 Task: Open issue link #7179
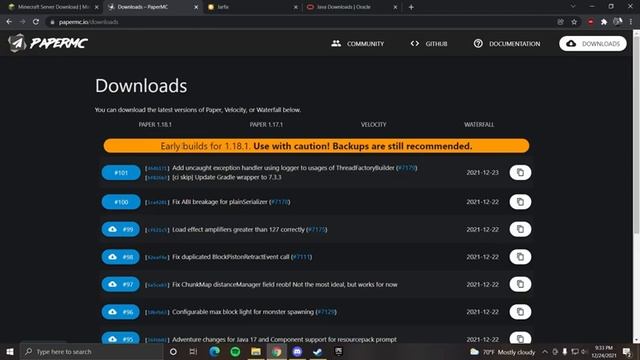pyautogui.click(x=407, y=168)
